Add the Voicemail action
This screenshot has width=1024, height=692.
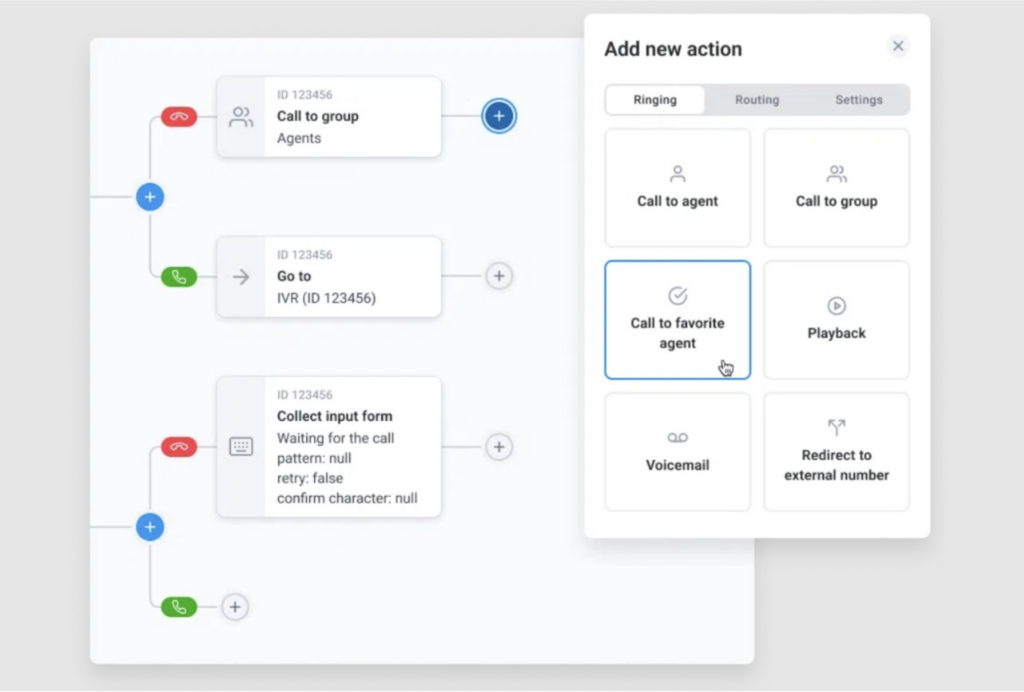(x=677, y=452)
